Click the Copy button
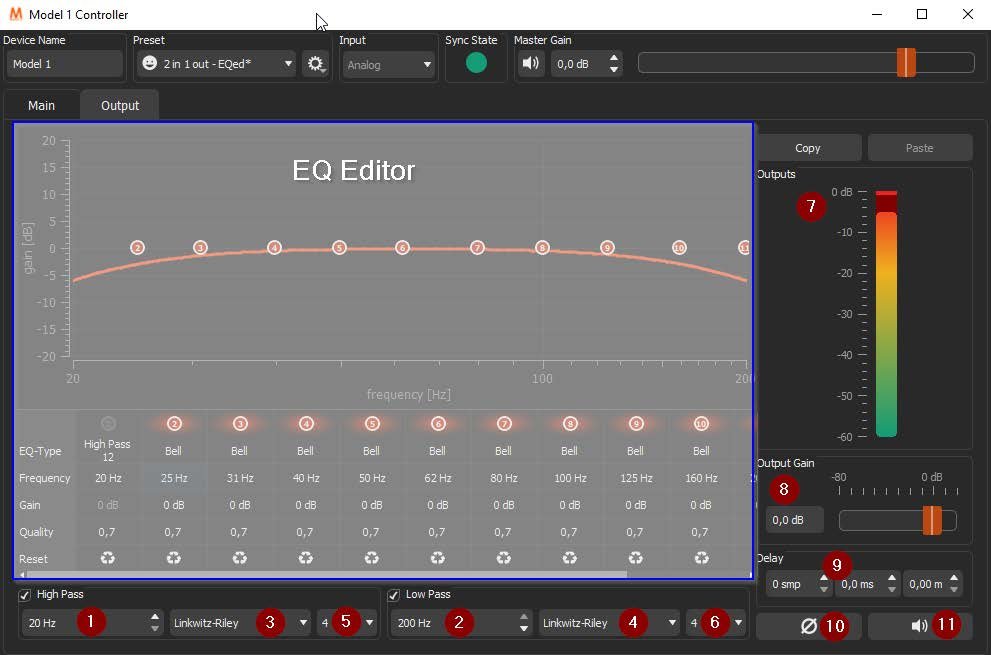This screenshot has width=991, height=655. click(x=808, y=148)
